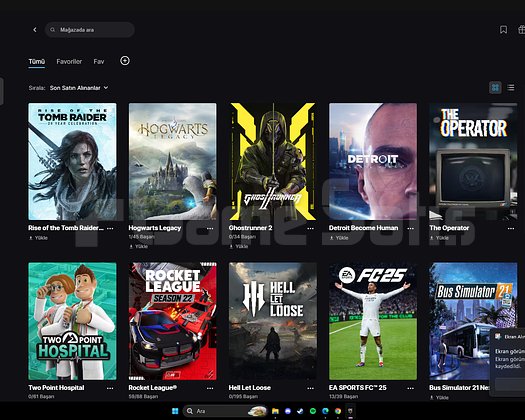Open The Operator cover art
Image resolution: width=525 pixels, height=420 pixels.
(473, 161)
